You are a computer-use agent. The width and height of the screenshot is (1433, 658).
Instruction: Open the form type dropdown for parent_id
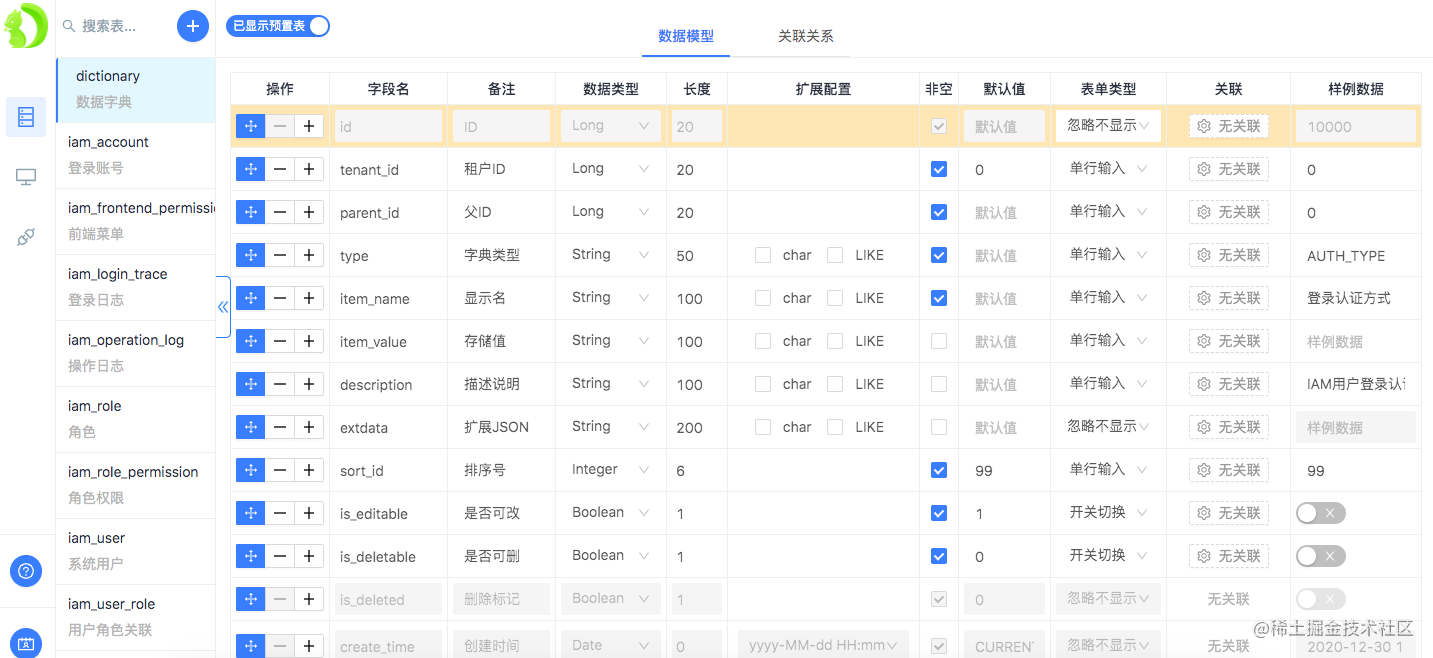coord(1108,212)
